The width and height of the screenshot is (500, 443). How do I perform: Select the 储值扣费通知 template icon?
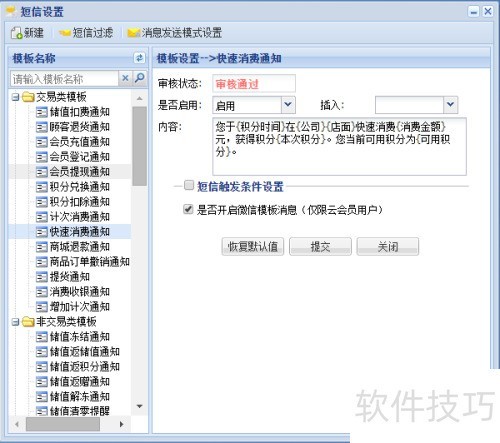(x=42, y=112)
